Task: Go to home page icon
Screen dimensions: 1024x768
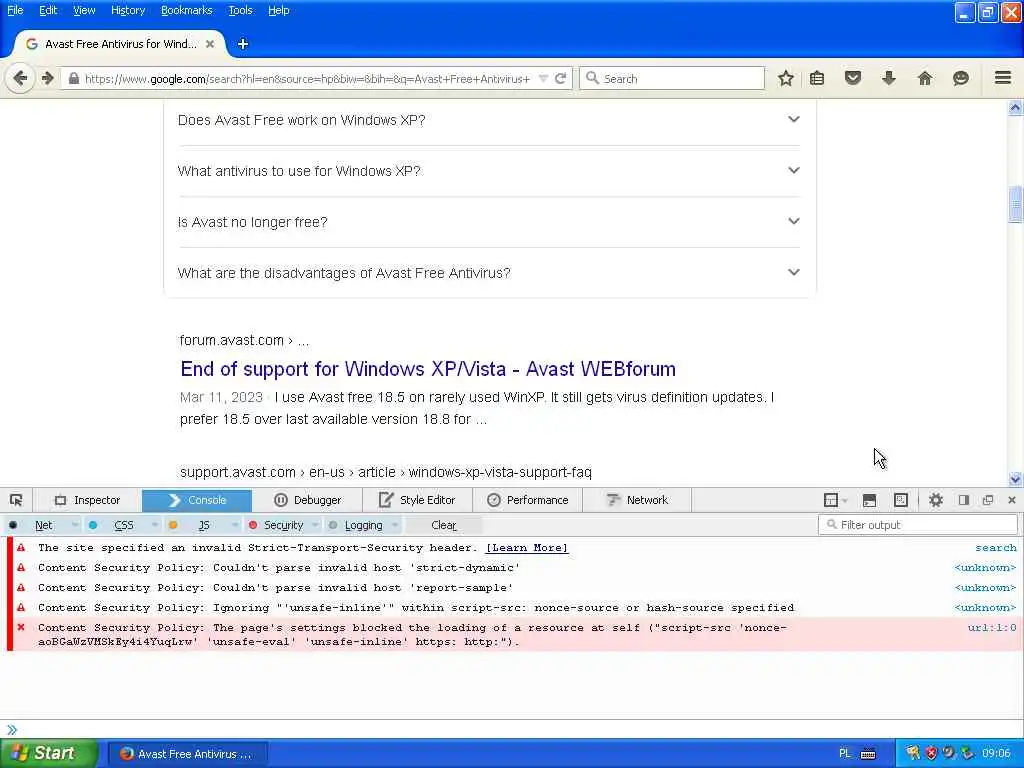Action: click(925, 78)
